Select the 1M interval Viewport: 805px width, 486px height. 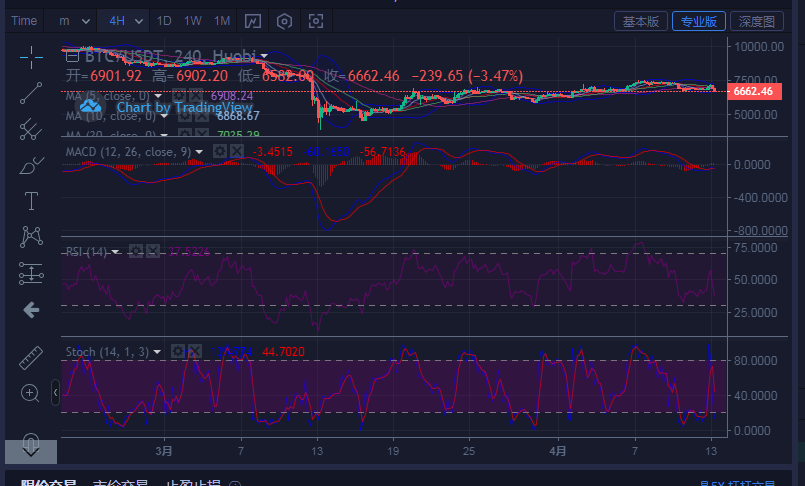[222, 21]
